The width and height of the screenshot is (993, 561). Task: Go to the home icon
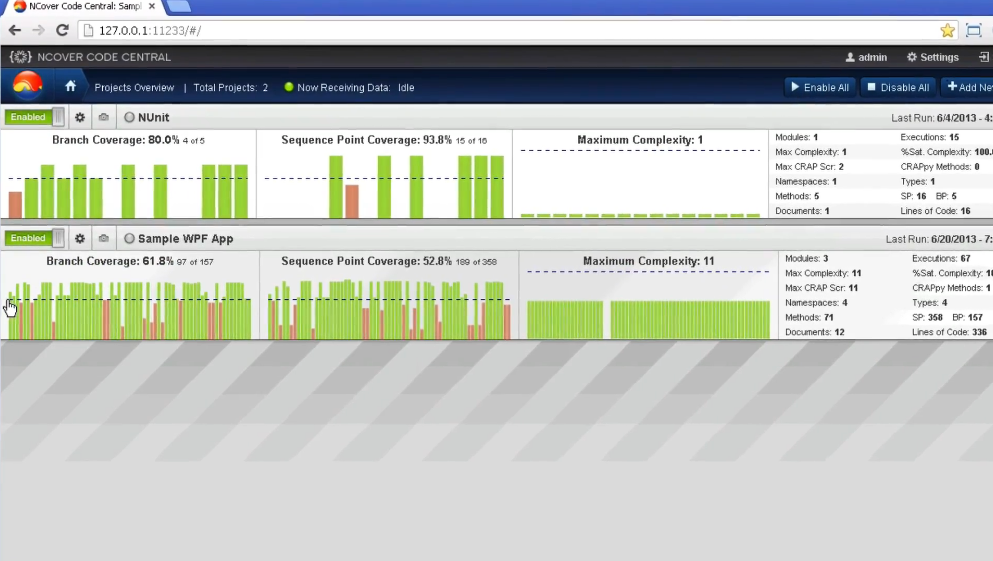click(70, 86)
